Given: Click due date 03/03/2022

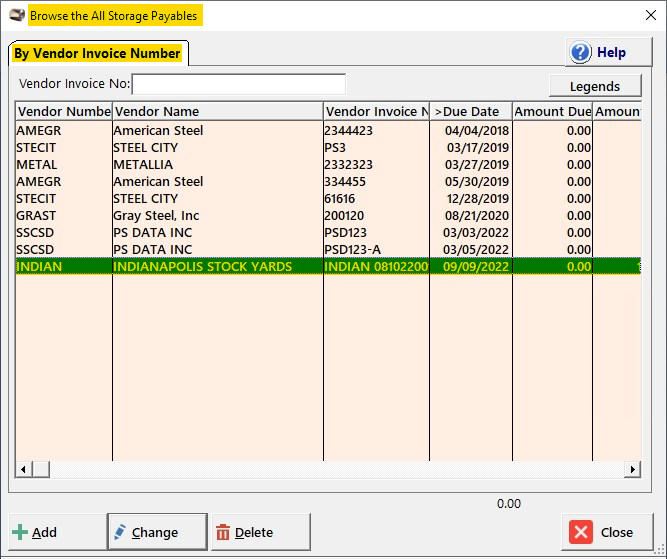Looking at the screenshot, I should click(x=476, y=232).
